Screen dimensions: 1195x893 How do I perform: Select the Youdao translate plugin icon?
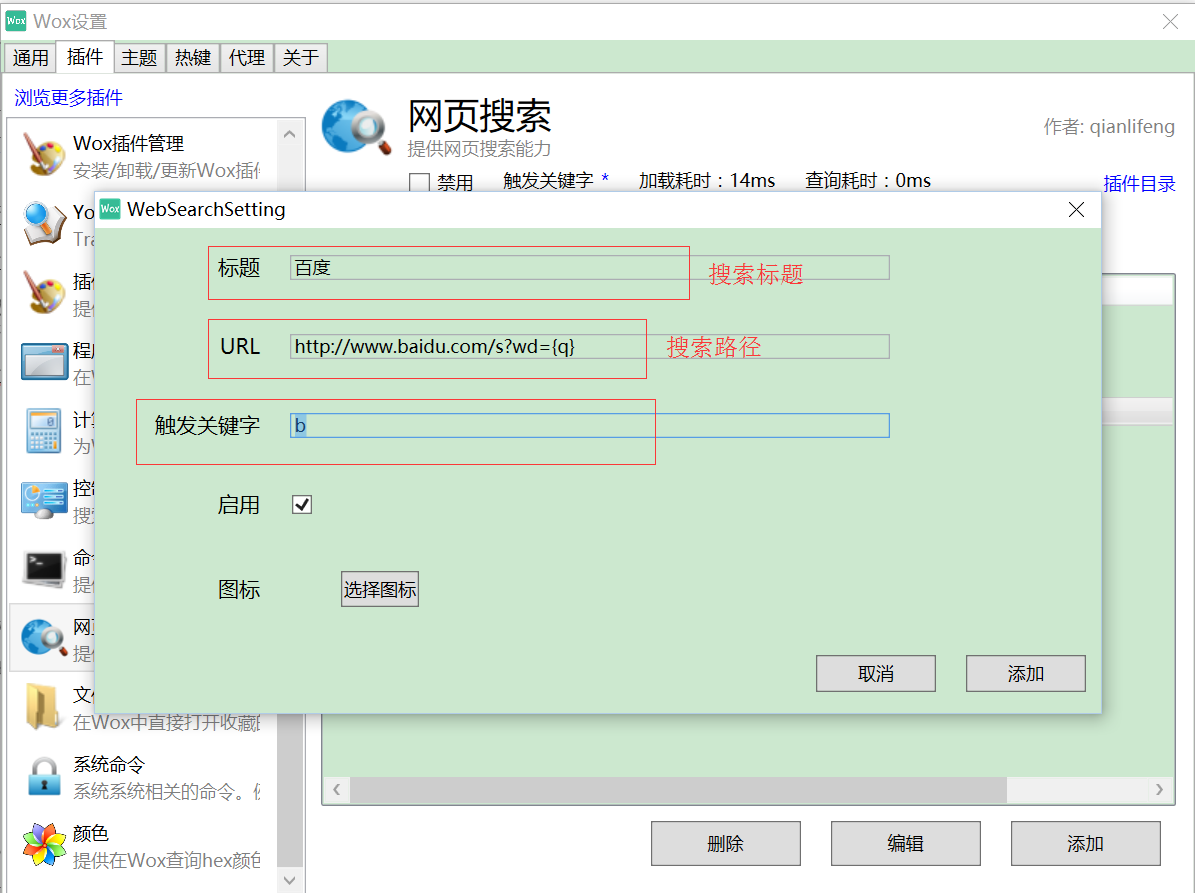43,223
